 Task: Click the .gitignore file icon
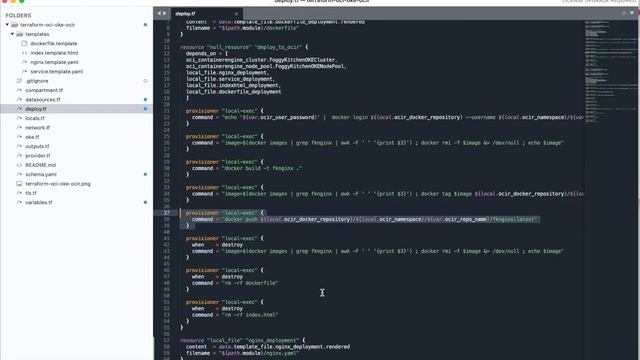point(19,81)
